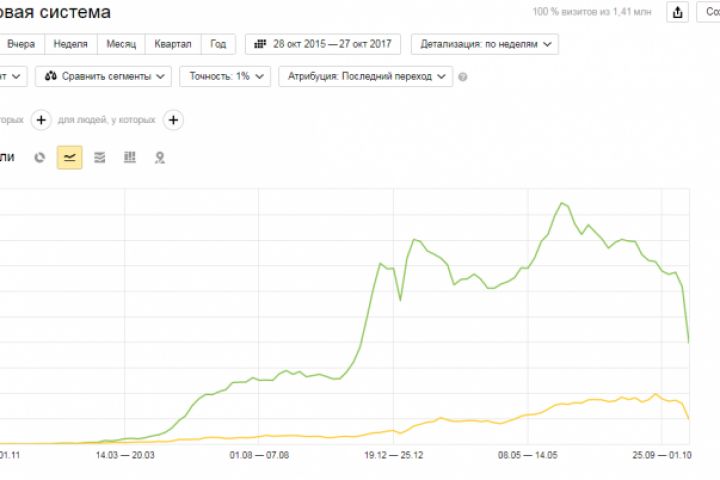Expand the Точность: 1% dropdown
The width and height of the screenshot is (720, 480).
225,76
